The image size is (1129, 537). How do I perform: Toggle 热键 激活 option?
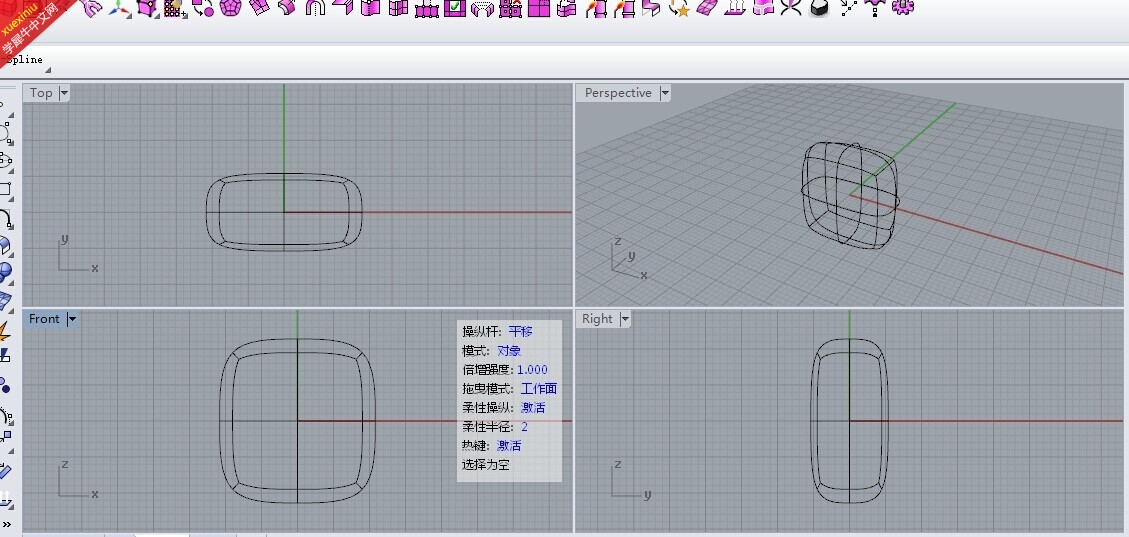pyautogui.click(x=508, y=446)
